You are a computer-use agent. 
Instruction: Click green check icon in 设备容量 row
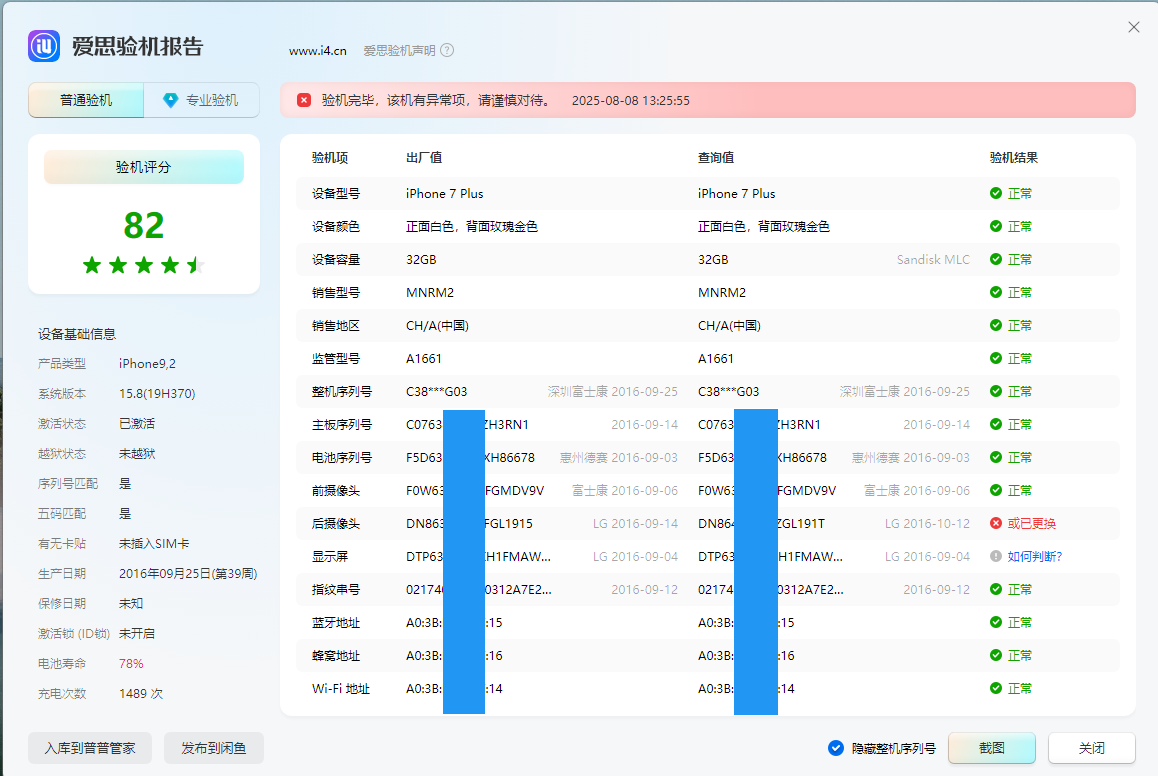(x=996, y=259)
